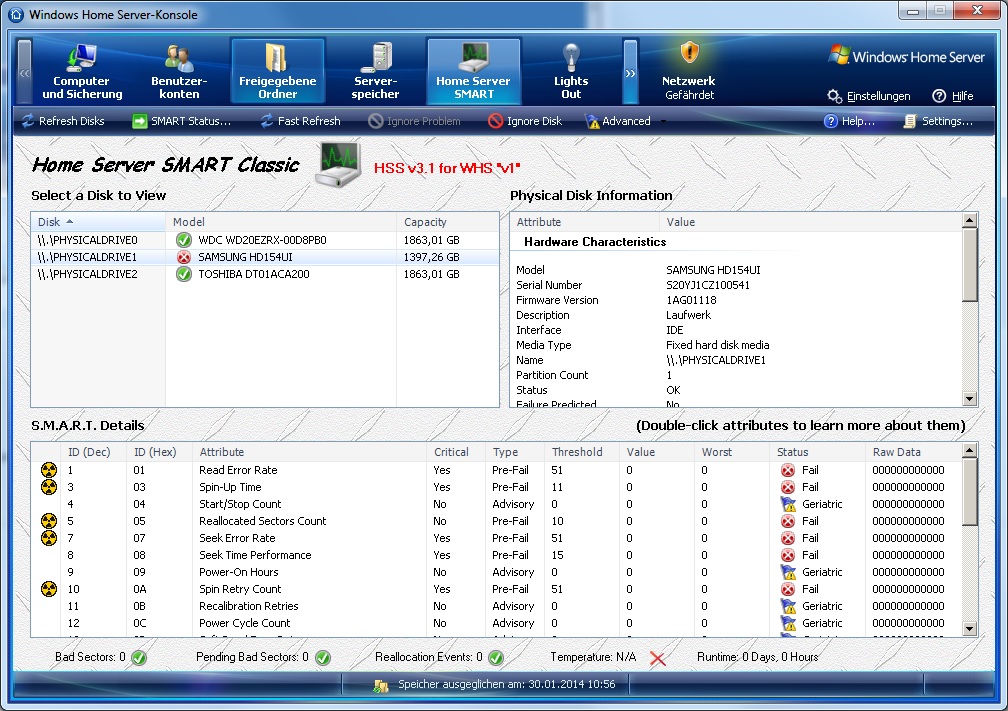The height and width of the screenshot is (711, 1008).
Task: Select PHYSICALDRIVE0 disk row
Action: (x=265, y=240)
